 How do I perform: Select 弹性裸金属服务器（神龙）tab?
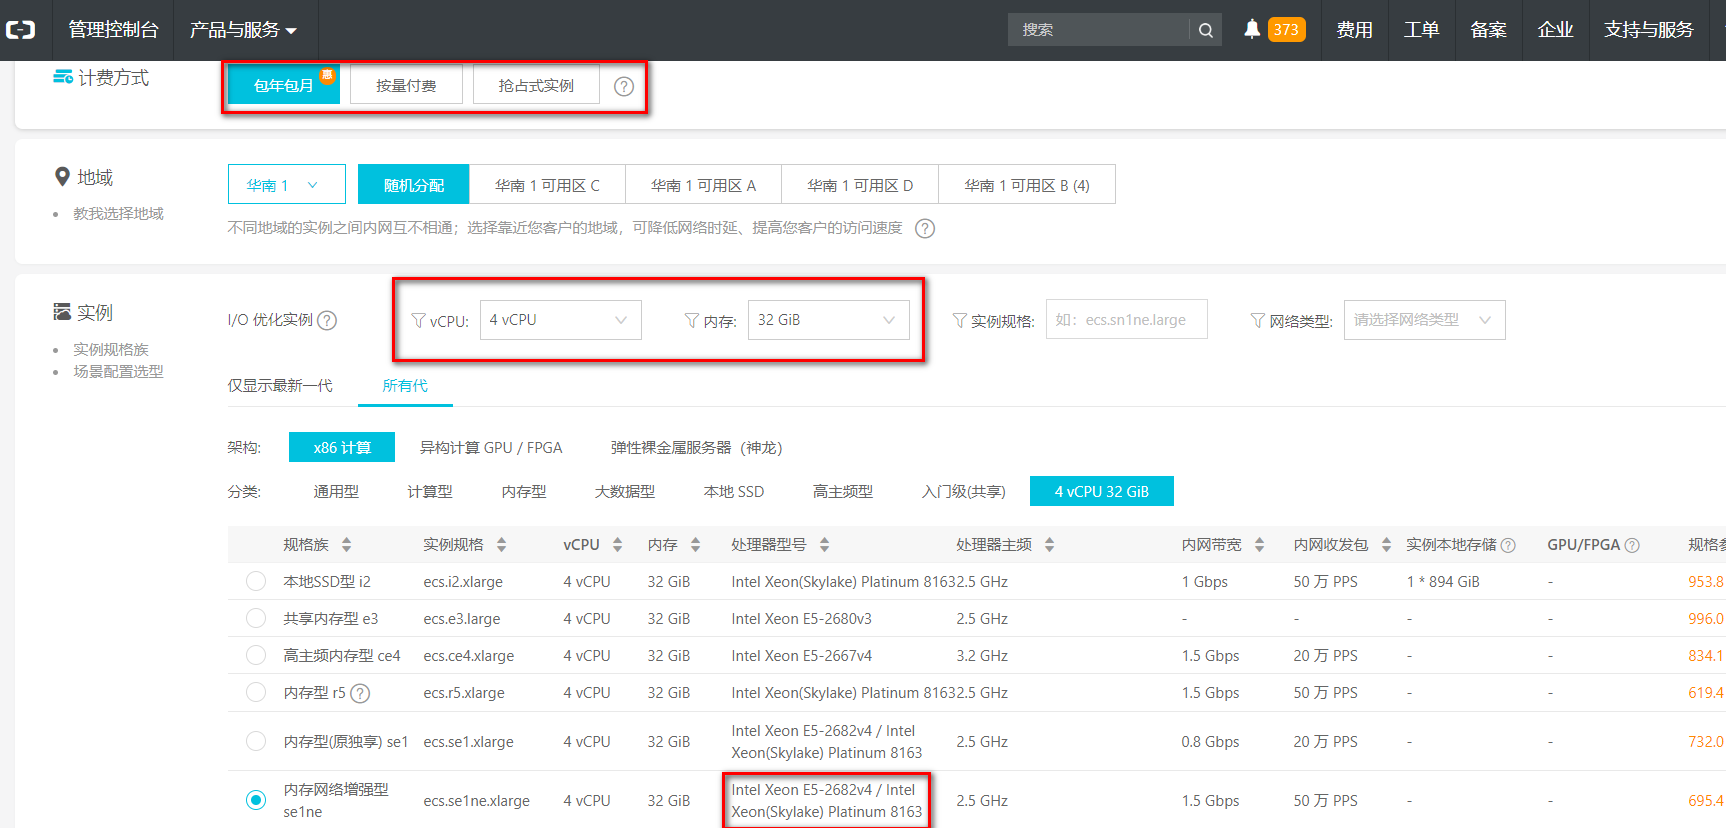[697, 448]
